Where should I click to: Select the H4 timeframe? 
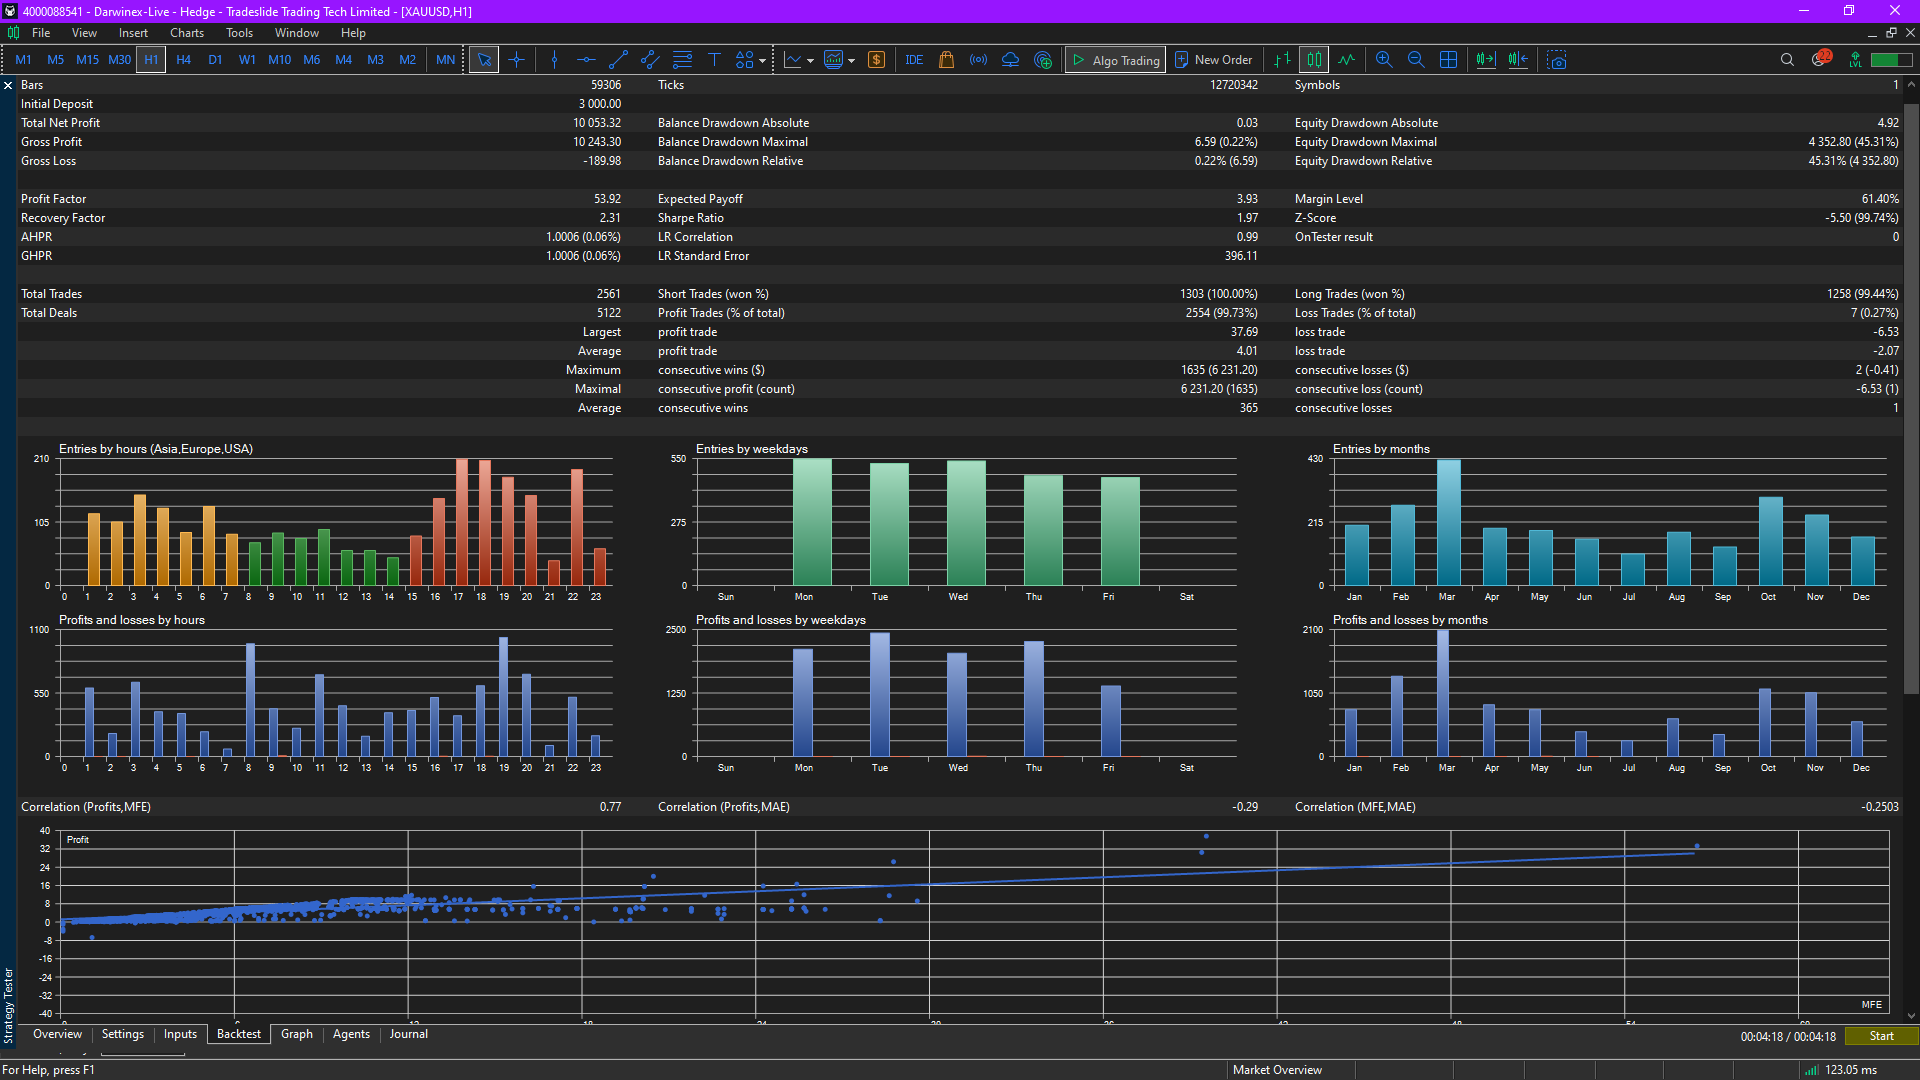pos(183,60)
